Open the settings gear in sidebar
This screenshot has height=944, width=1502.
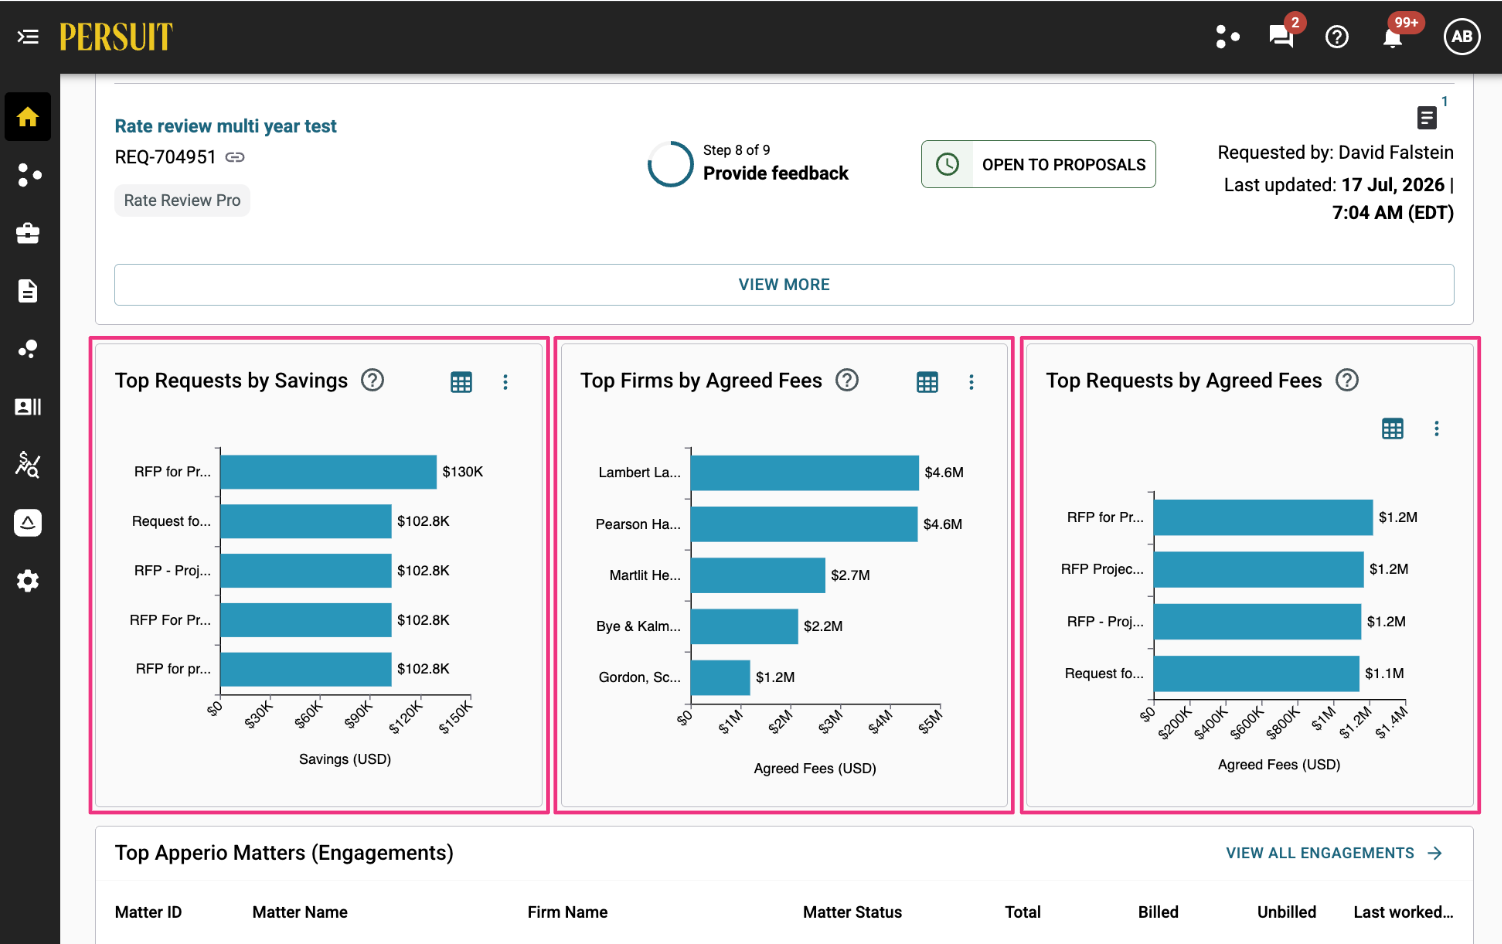pyautogui.click(x=28, y=581)
